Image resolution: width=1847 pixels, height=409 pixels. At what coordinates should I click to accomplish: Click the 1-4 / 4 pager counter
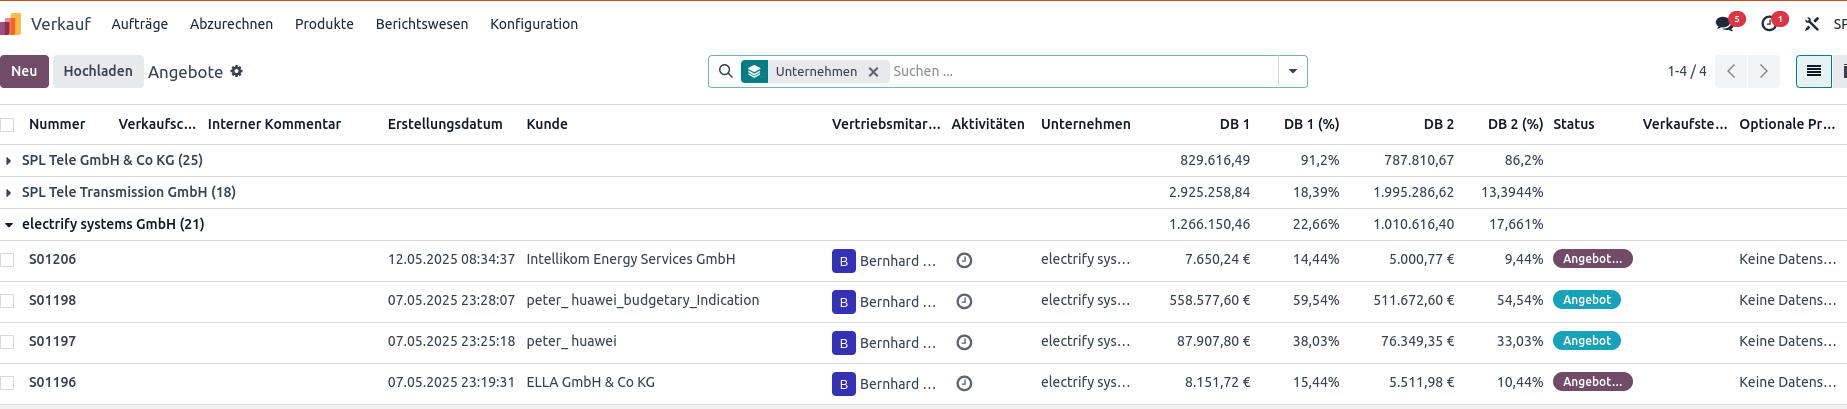(1687, 71)
